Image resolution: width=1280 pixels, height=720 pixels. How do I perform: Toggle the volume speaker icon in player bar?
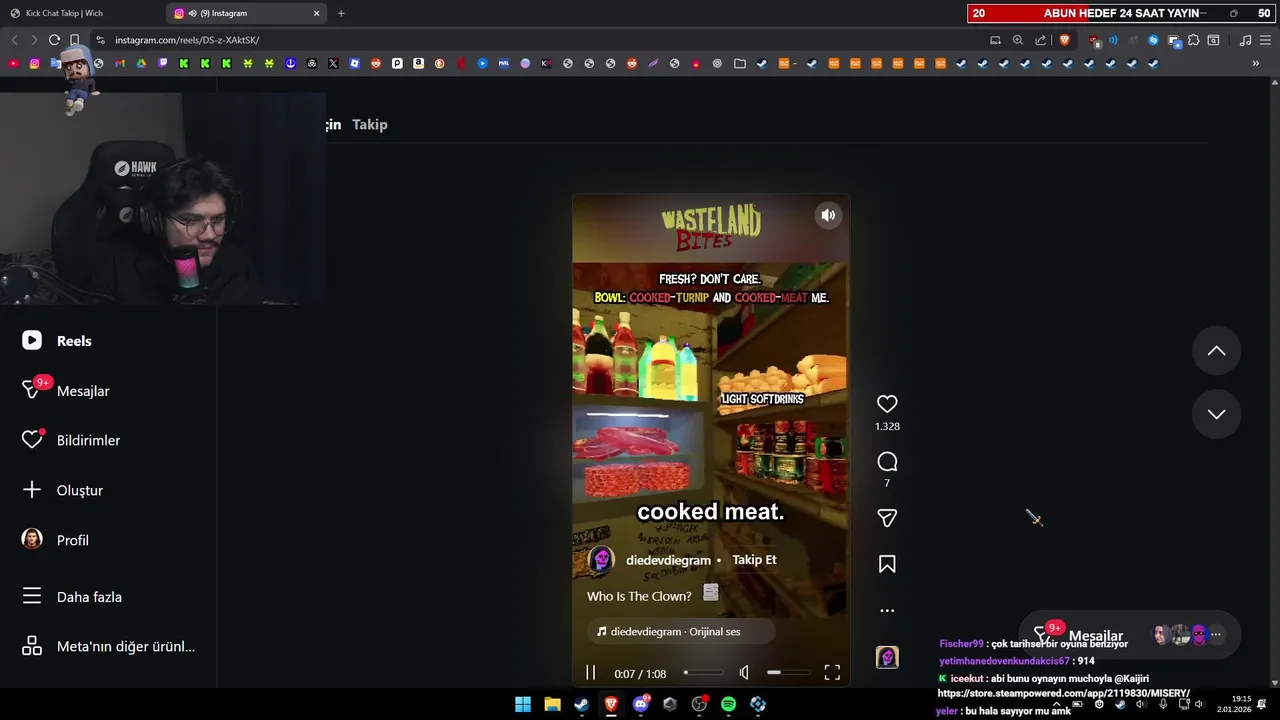[744, 673]
